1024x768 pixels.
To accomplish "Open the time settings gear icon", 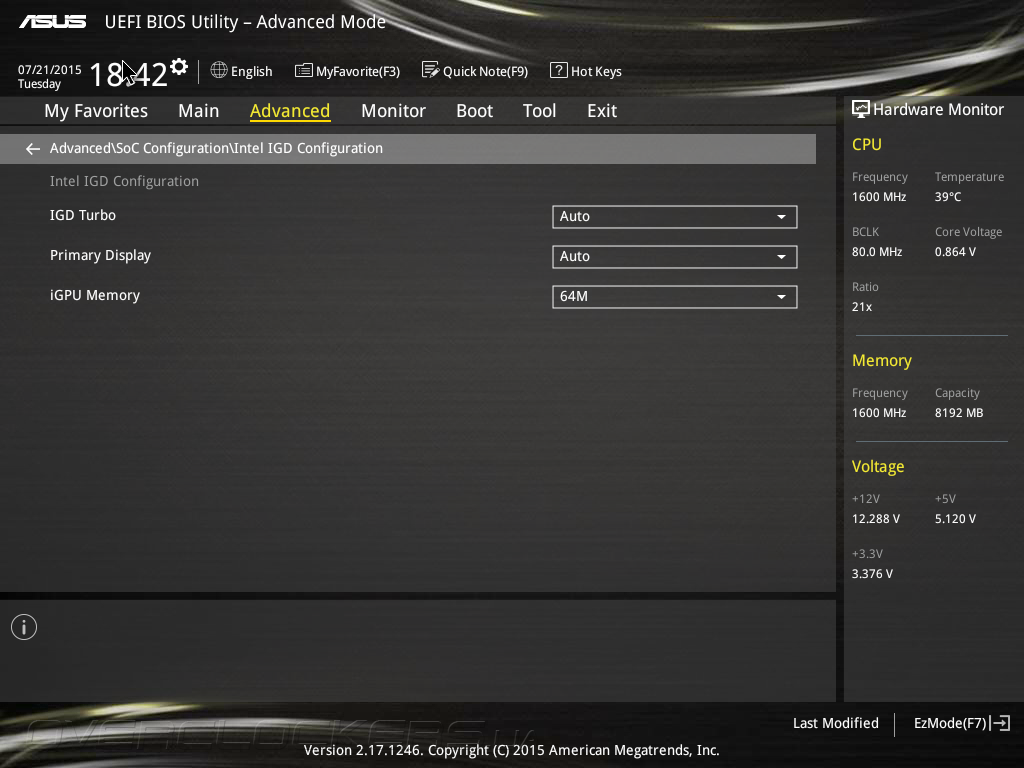I will (178, 67).
